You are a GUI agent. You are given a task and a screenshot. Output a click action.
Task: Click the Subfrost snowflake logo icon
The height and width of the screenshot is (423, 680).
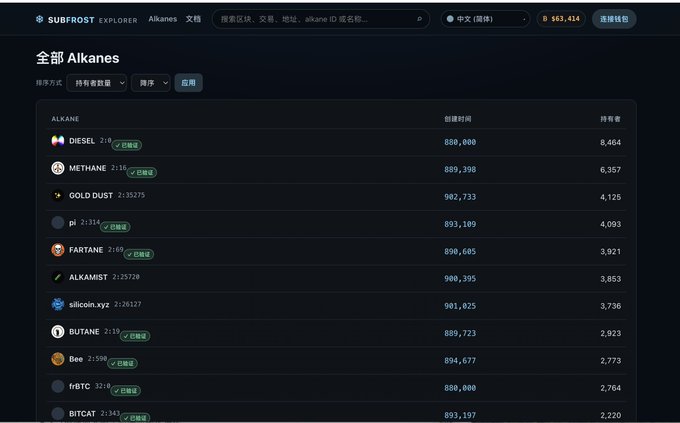tap(39, 19)
